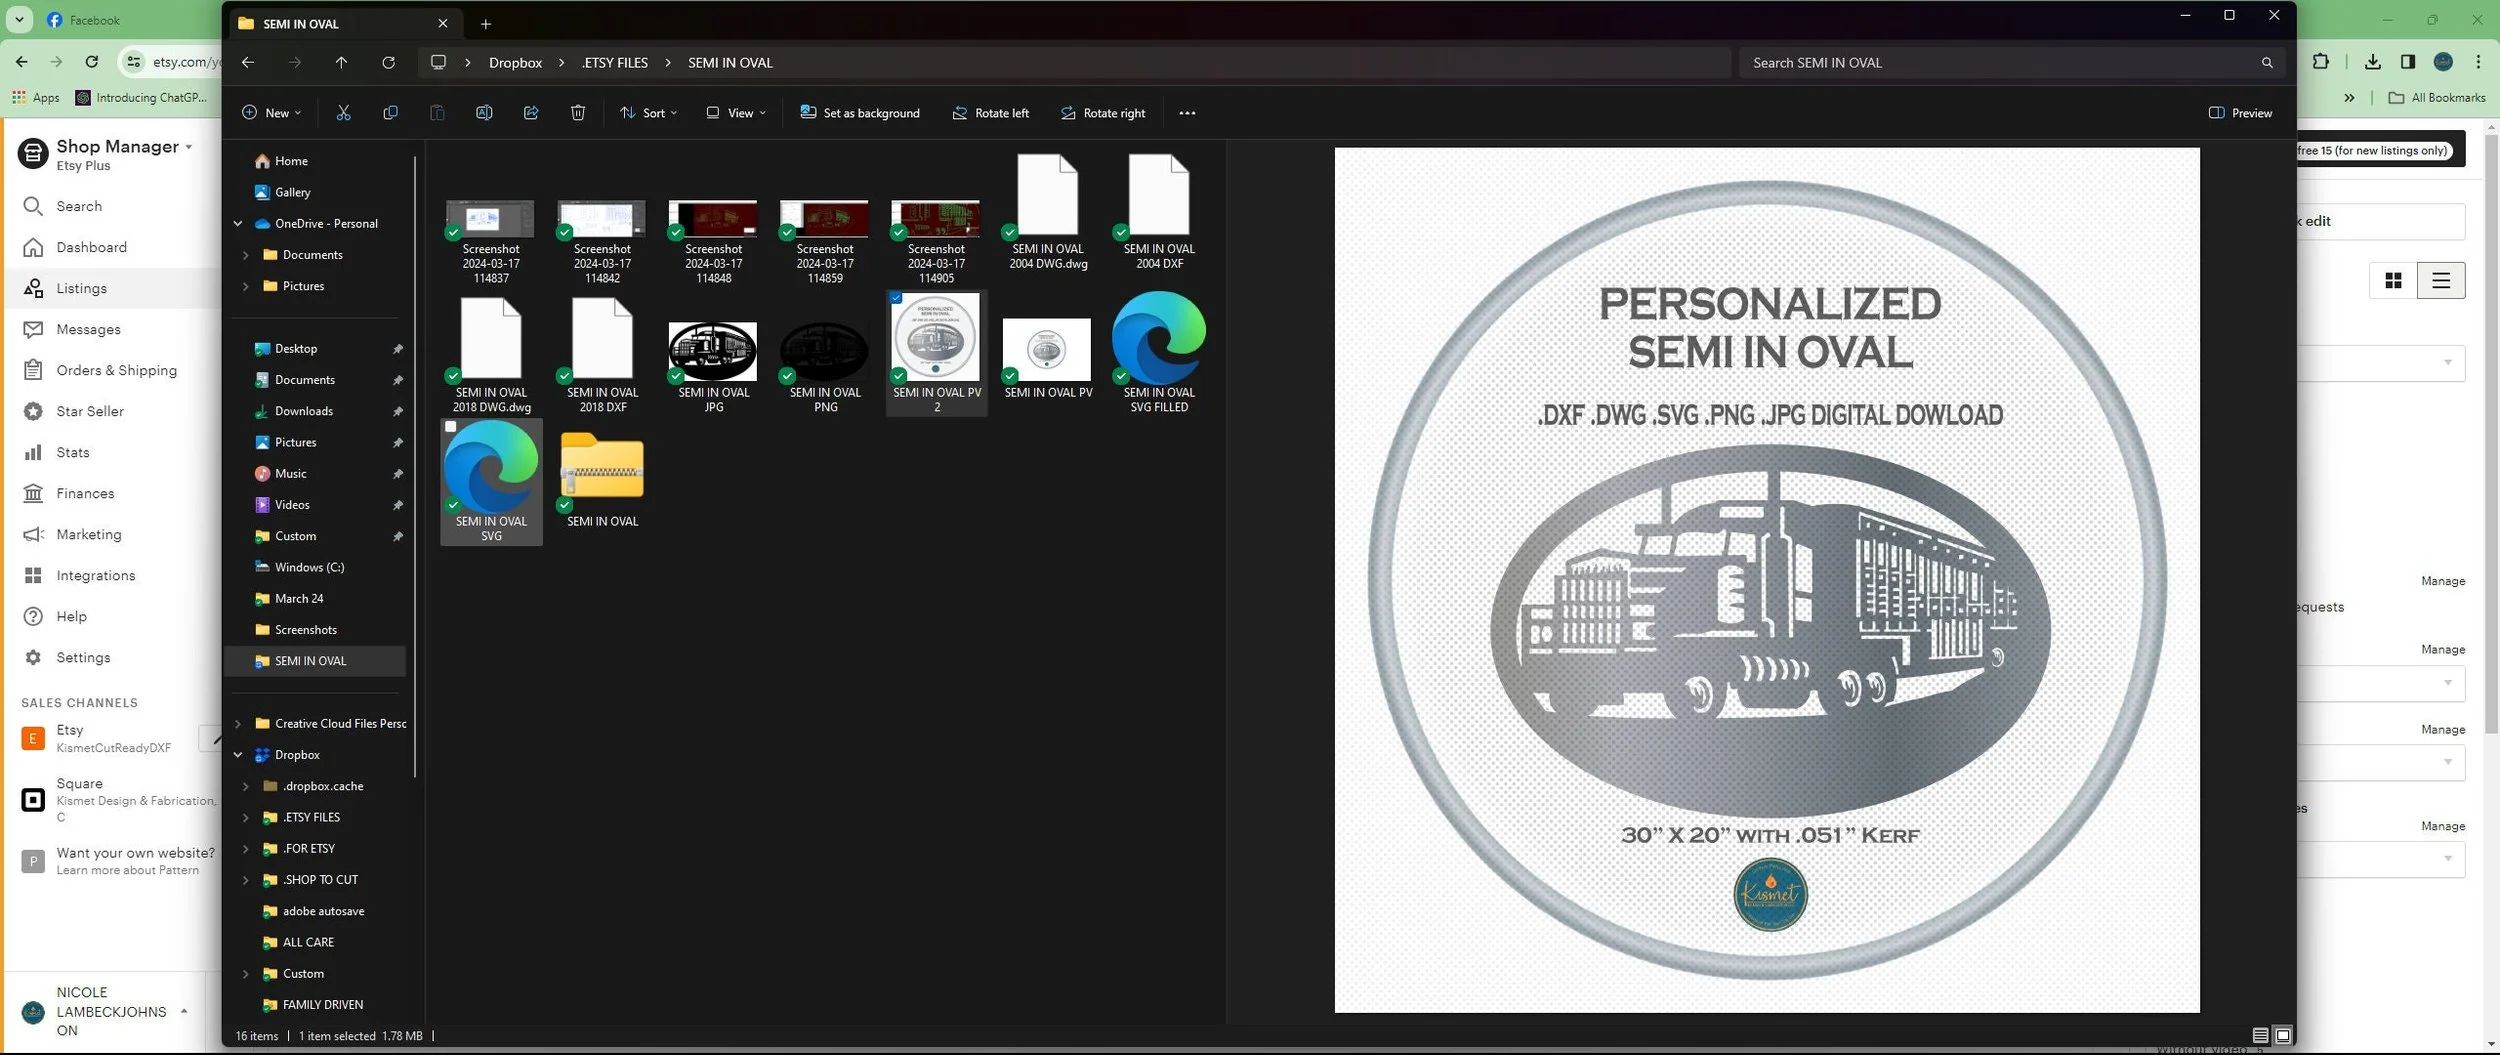Select grid view icon on Etsy listings page
2500x1055 pixels.
pyautogui.click(x=2393, y=281)
